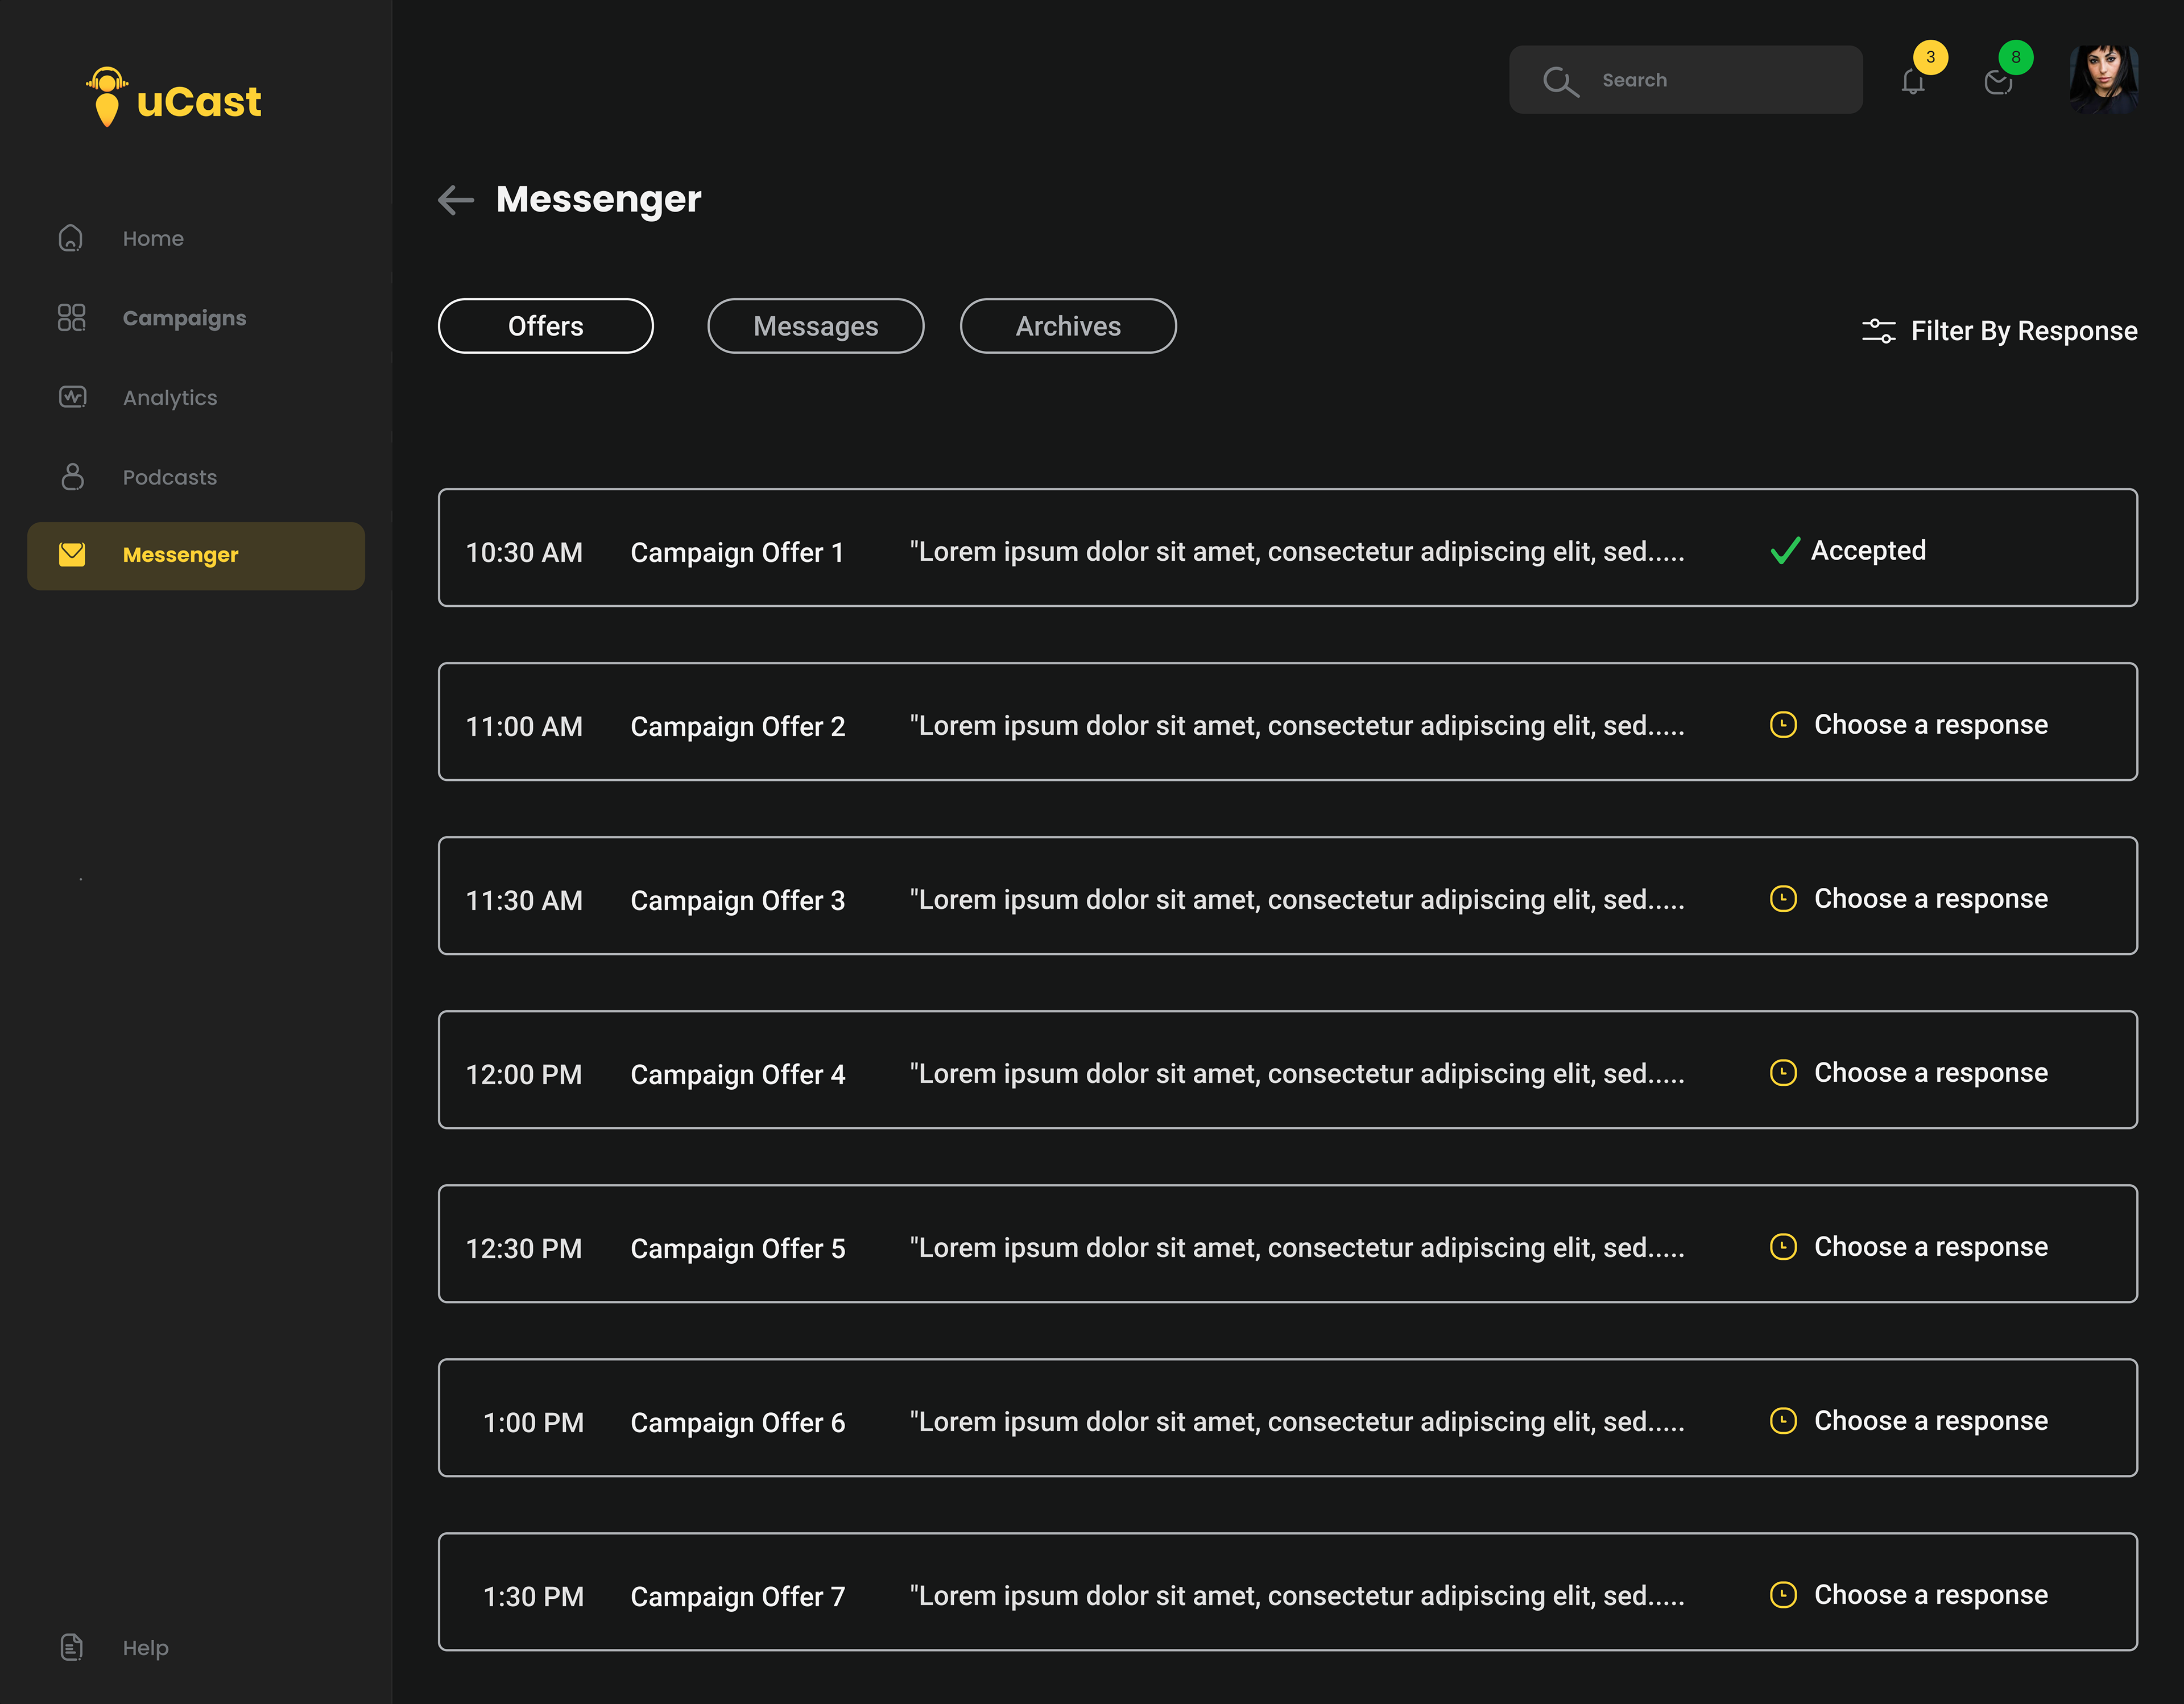Open Podcasts in sidebar
The width and height of the screenshot is (2184, 1704).
click(170, 477)
